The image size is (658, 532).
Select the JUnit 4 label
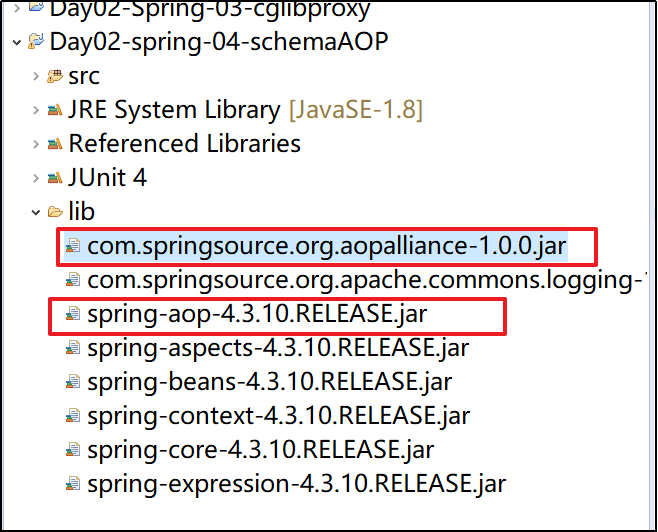coord(107,177)
